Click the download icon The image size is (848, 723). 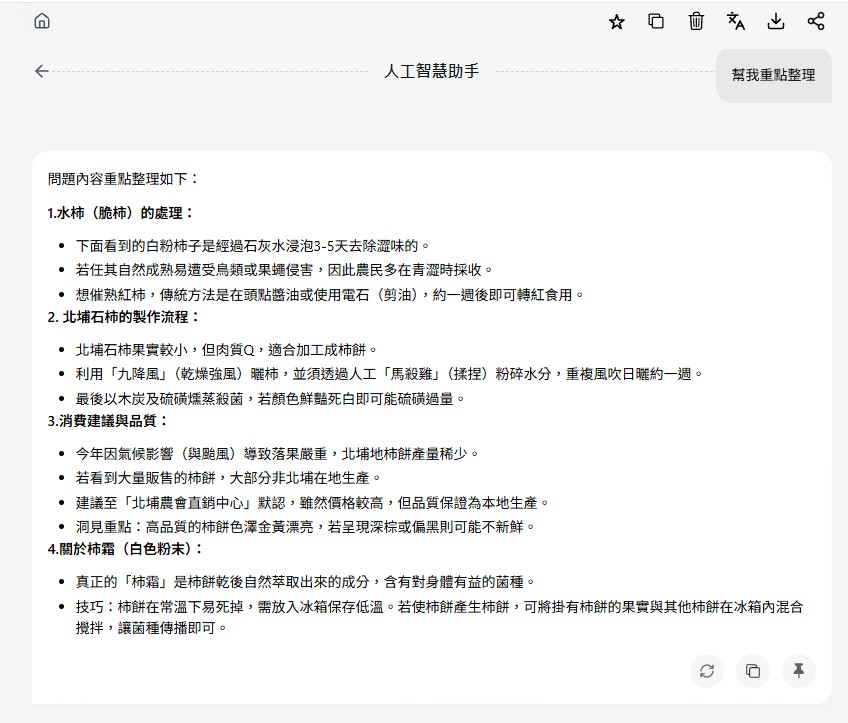tap(776, 21)
